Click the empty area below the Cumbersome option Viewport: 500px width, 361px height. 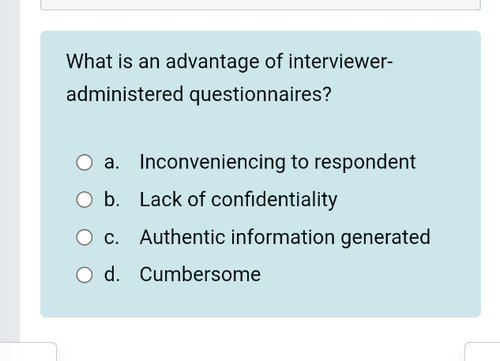[260, 300]
